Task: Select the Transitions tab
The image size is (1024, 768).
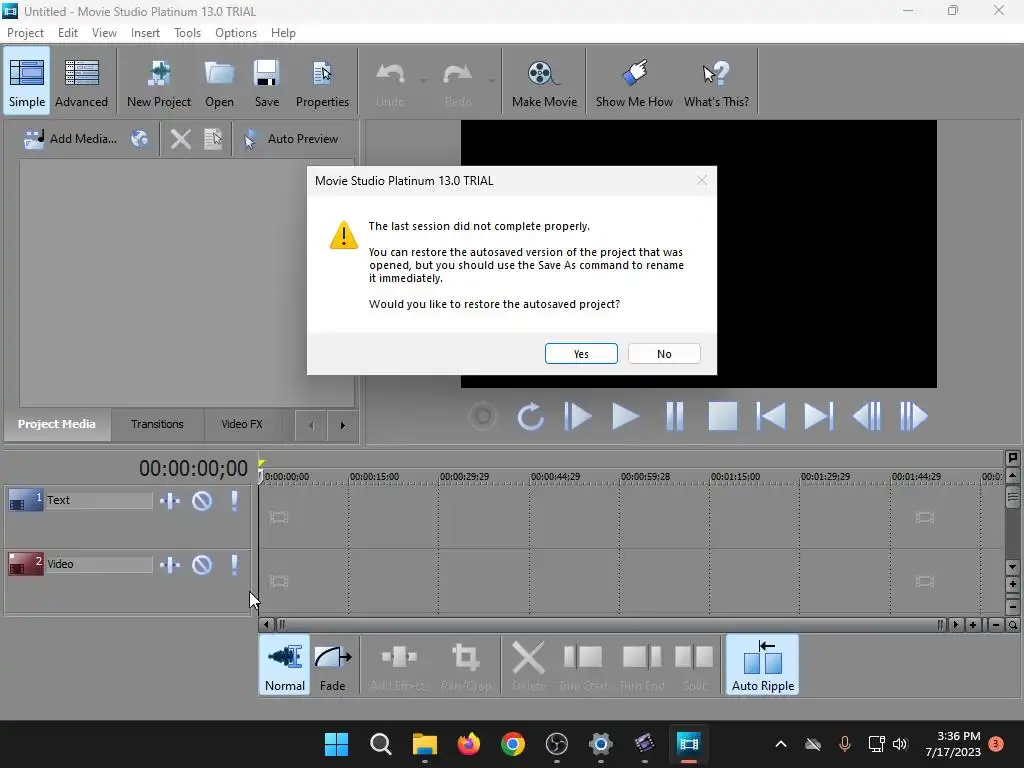Action: pyautogui.click(x=157, y=424)
